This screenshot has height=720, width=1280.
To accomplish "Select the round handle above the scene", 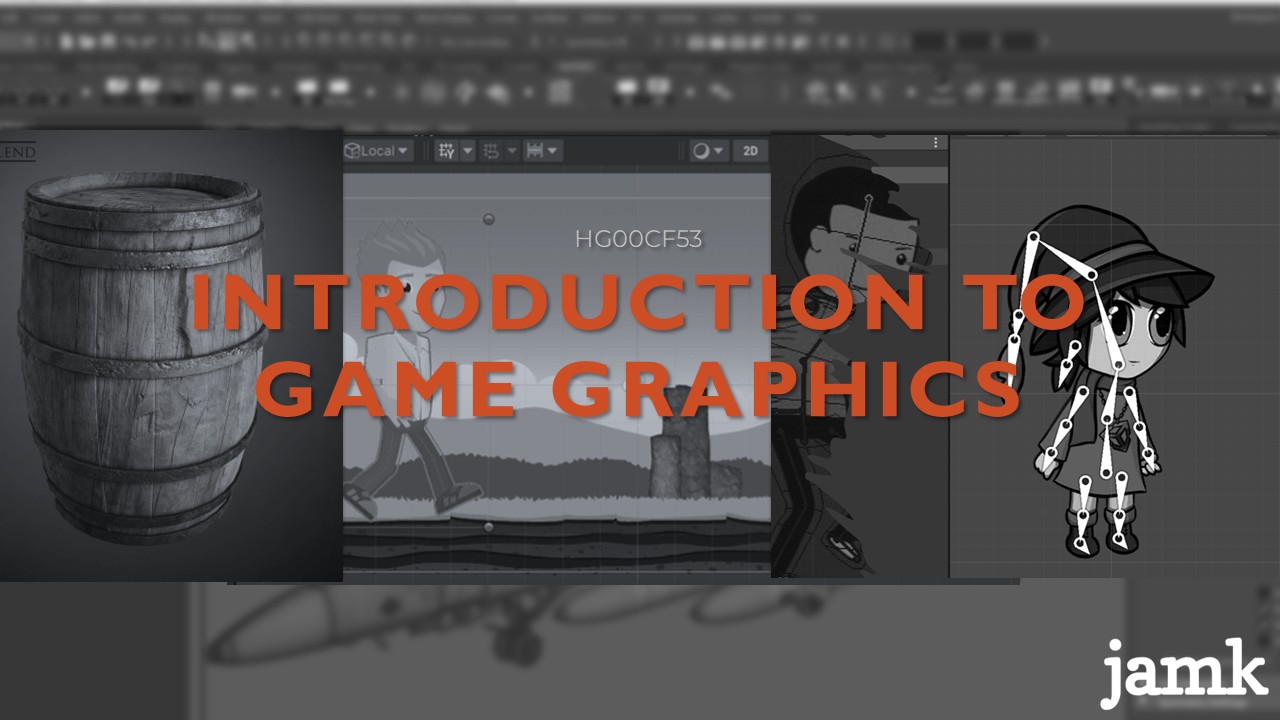I will [488, 218].
